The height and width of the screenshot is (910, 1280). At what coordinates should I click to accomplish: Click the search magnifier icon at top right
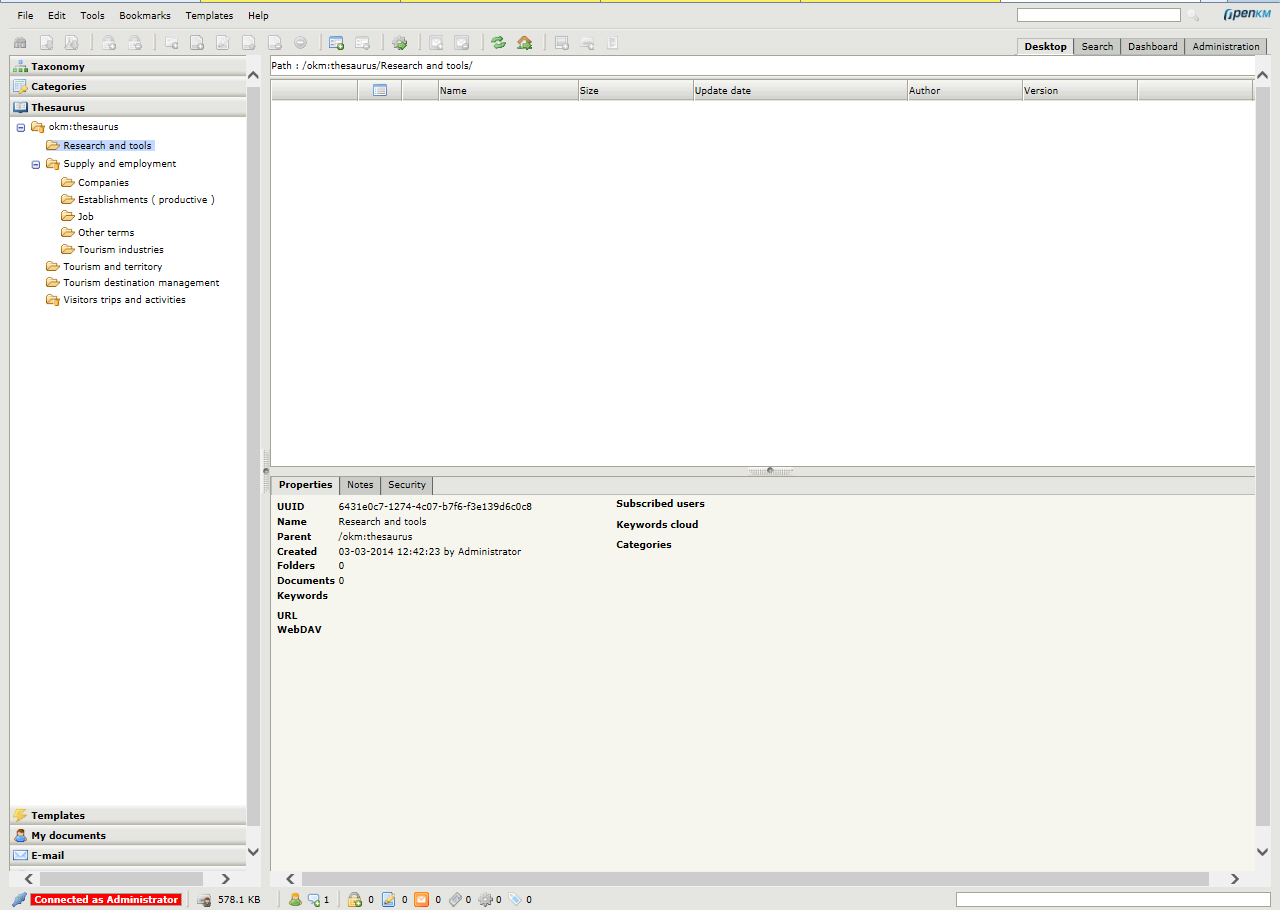(1193, 16)
